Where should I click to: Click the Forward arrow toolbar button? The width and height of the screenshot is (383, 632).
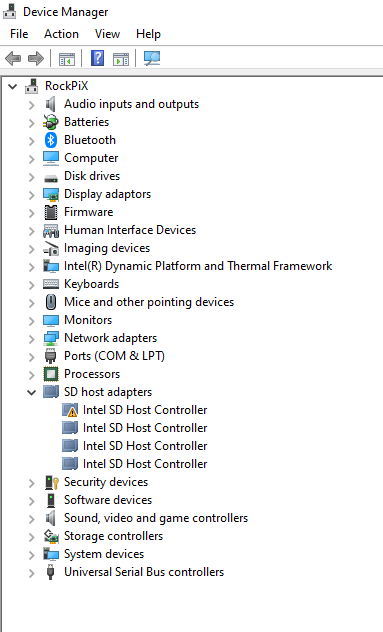click(x=36, y=58)
